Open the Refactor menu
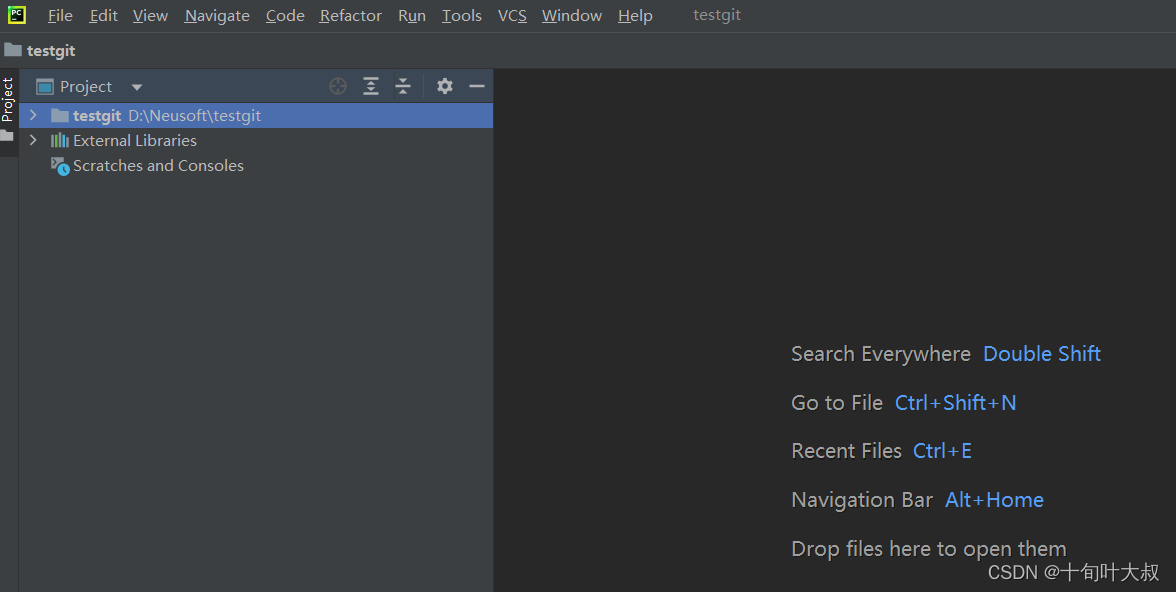The width and height of the screenshot is (1176, 592). click(x=350, y=16)
